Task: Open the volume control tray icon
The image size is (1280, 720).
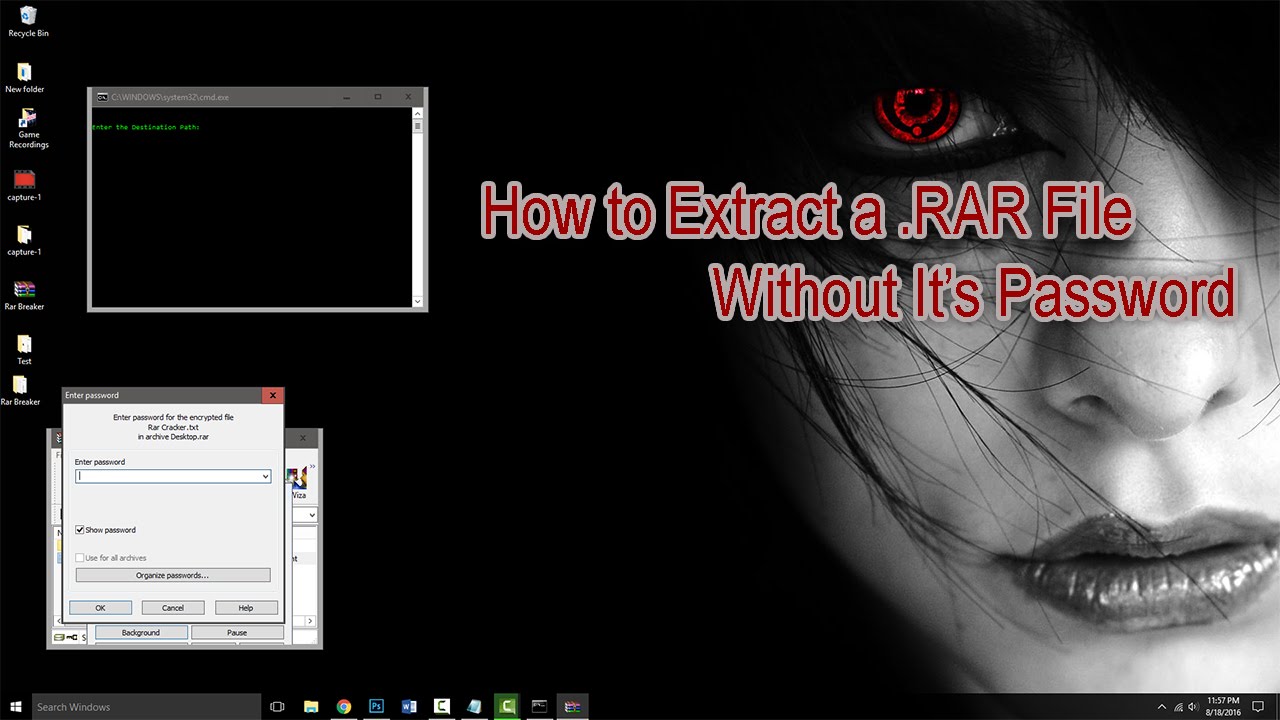Action: click(x=1193, y=706)
